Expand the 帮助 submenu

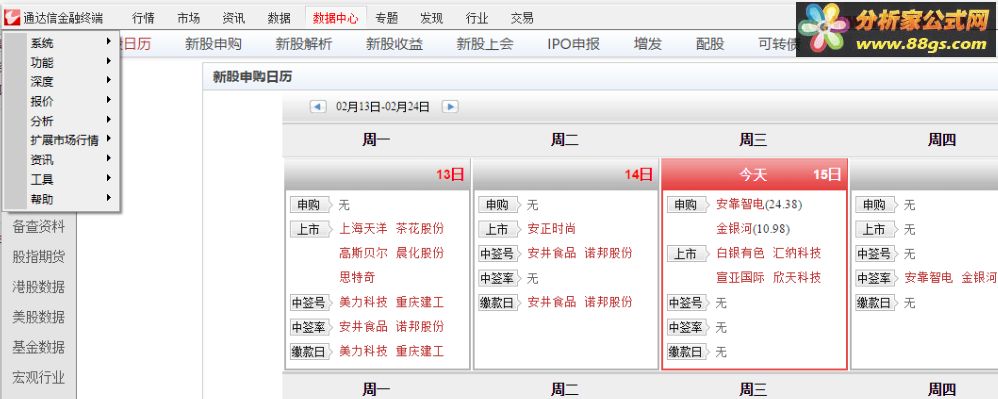pos(62,199)
